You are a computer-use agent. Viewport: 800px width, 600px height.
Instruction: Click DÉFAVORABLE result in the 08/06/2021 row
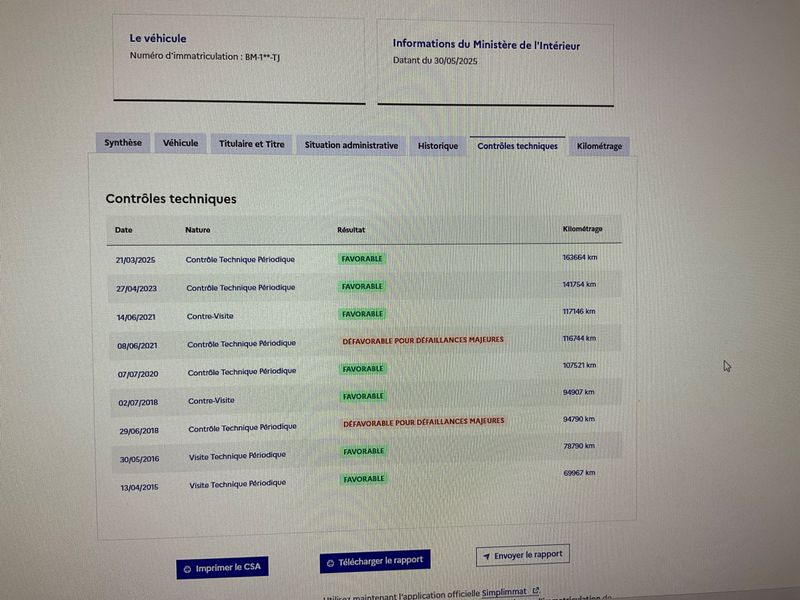pos(423,340)
